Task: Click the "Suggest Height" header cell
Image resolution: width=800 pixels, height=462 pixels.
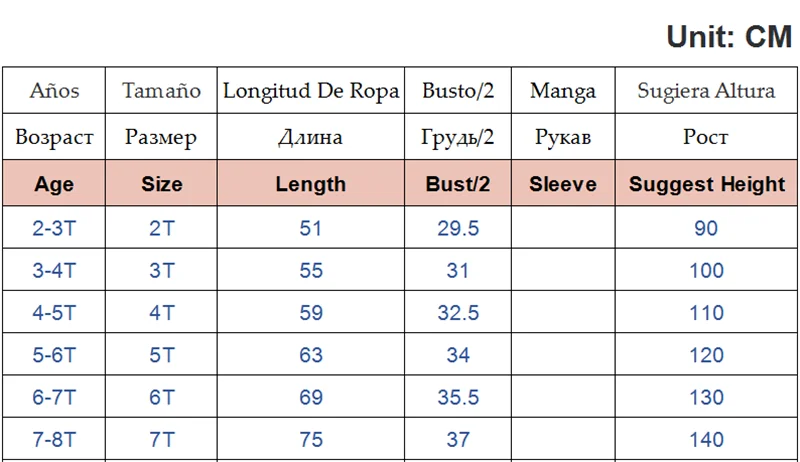Action: point(706,184)
